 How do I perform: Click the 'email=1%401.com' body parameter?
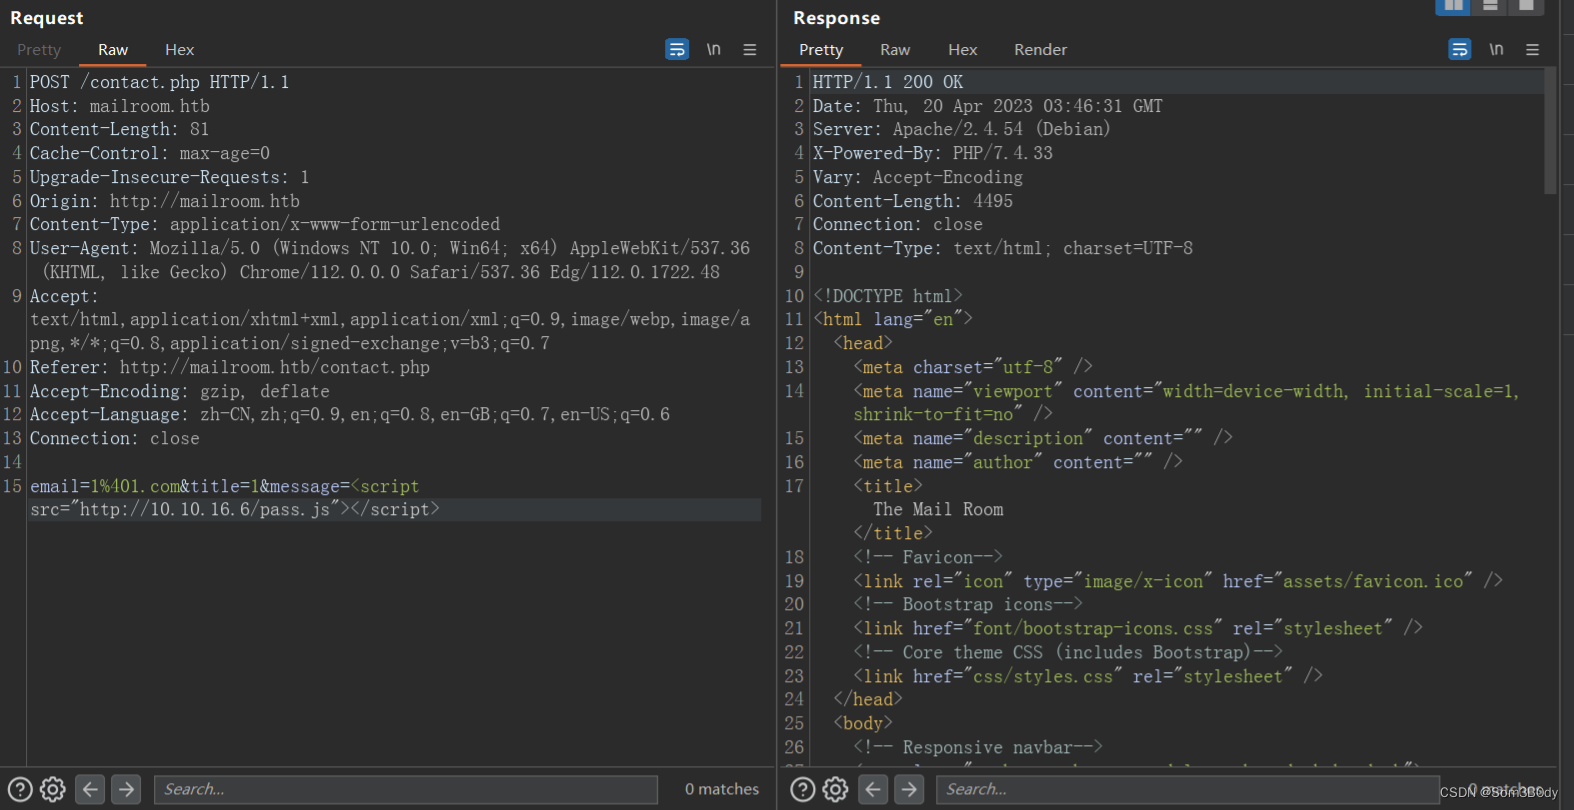tap(105, 486)
